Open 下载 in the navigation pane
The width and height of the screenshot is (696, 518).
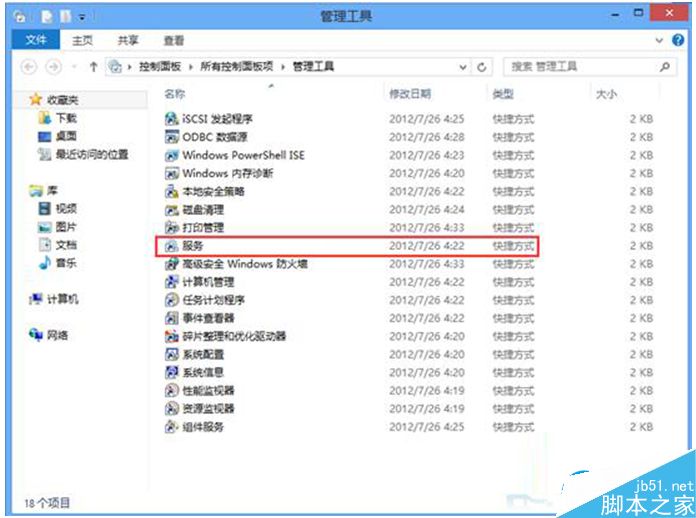[x=67, y=118]
